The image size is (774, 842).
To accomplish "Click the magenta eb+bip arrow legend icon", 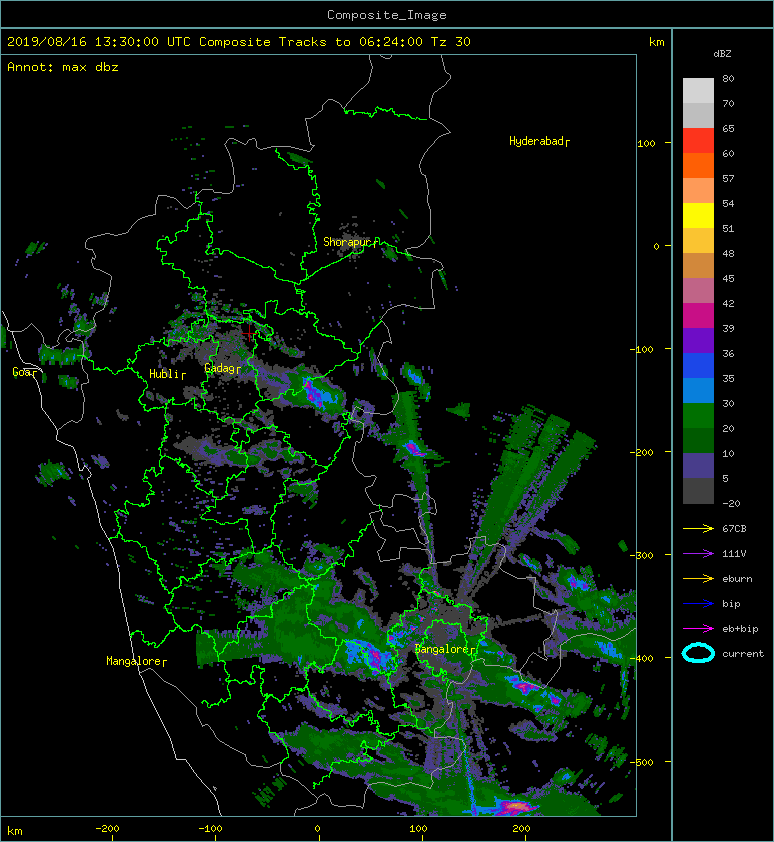I will click(x=698, y=628).
